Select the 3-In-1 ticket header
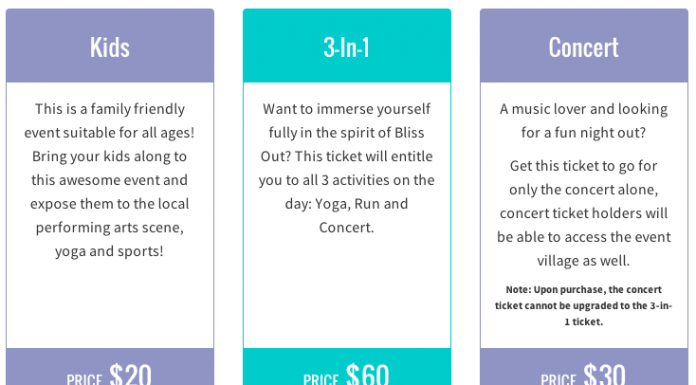This screenshot has width=696, height=385. pos(347,45)
